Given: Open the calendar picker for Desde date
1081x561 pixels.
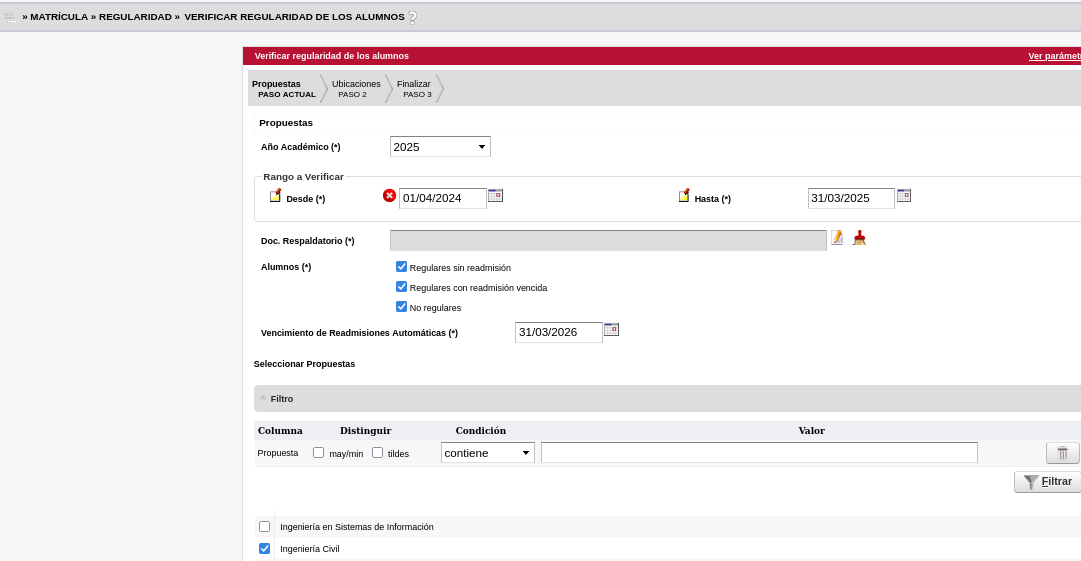Looking at the screenshot, I should pos(496,196).
